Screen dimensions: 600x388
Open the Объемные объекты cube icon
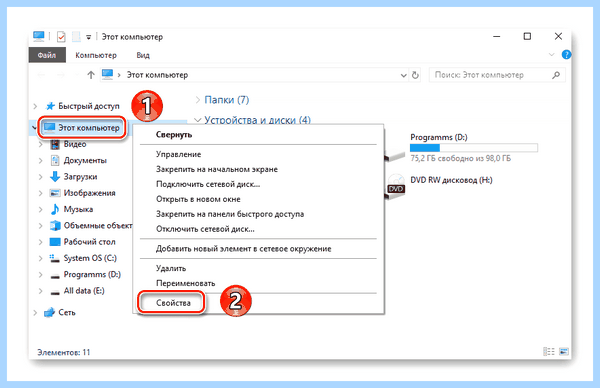[x=55, y=225]
